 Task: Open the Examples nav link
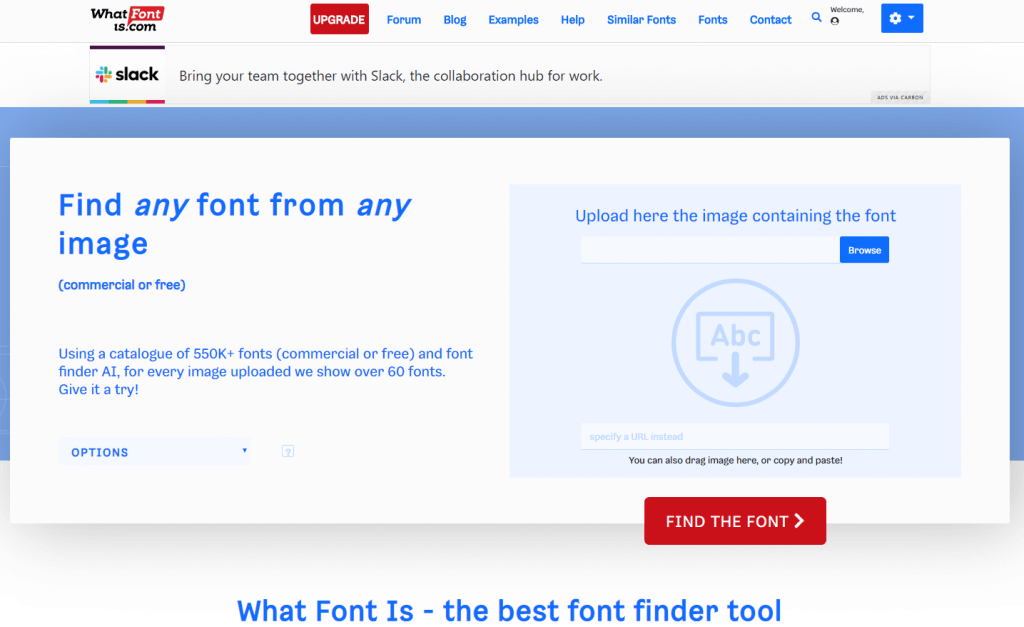coord(513,20)
